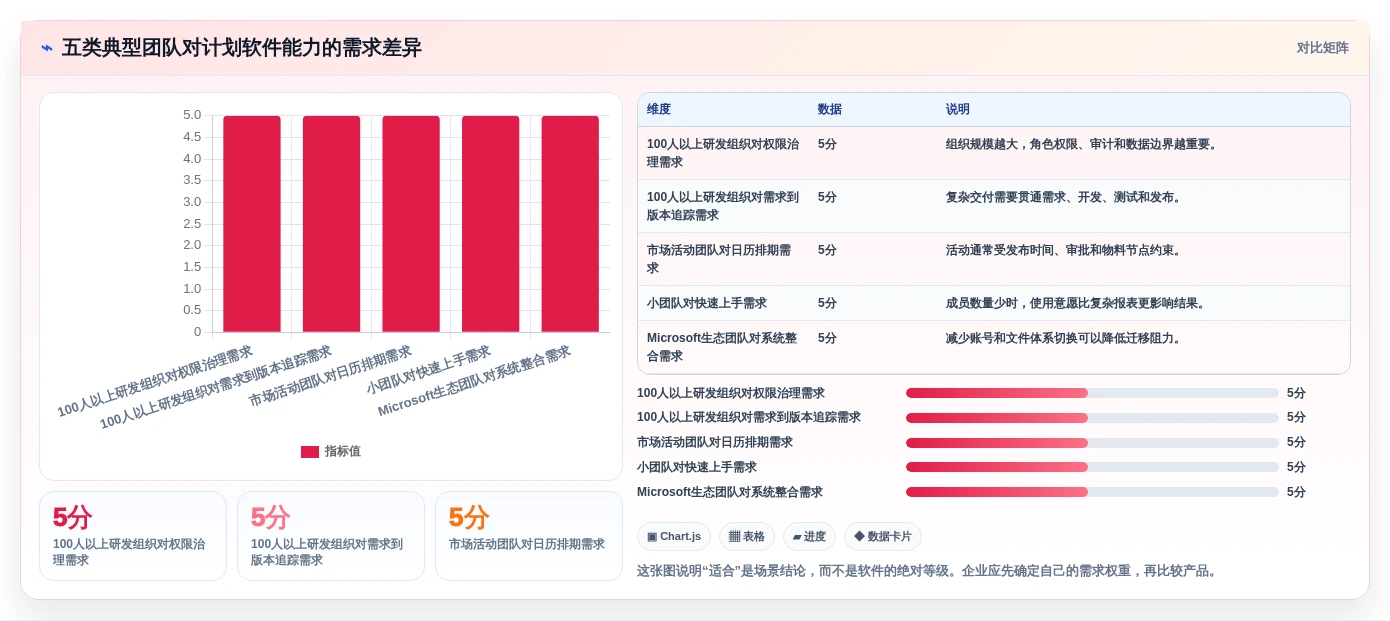The image size is (1390, 621).
Task: Click the bar for 市场活动团队对日历排期需求
Action: point(411,224)
